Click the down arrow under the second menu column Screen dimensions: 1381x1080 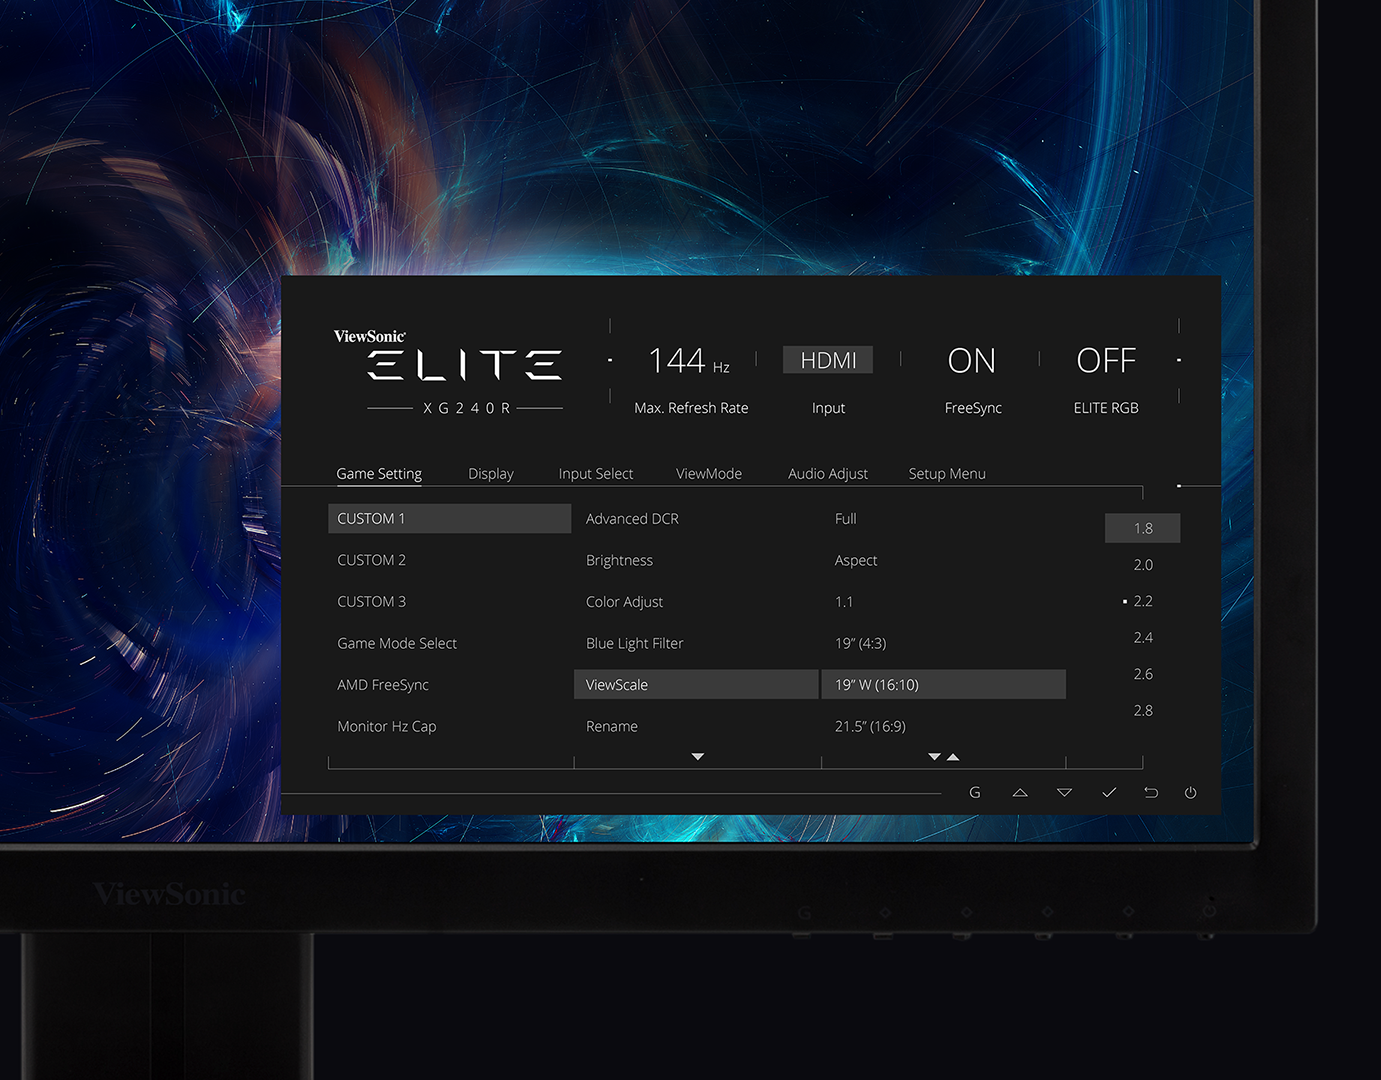(x=698, y=757)
